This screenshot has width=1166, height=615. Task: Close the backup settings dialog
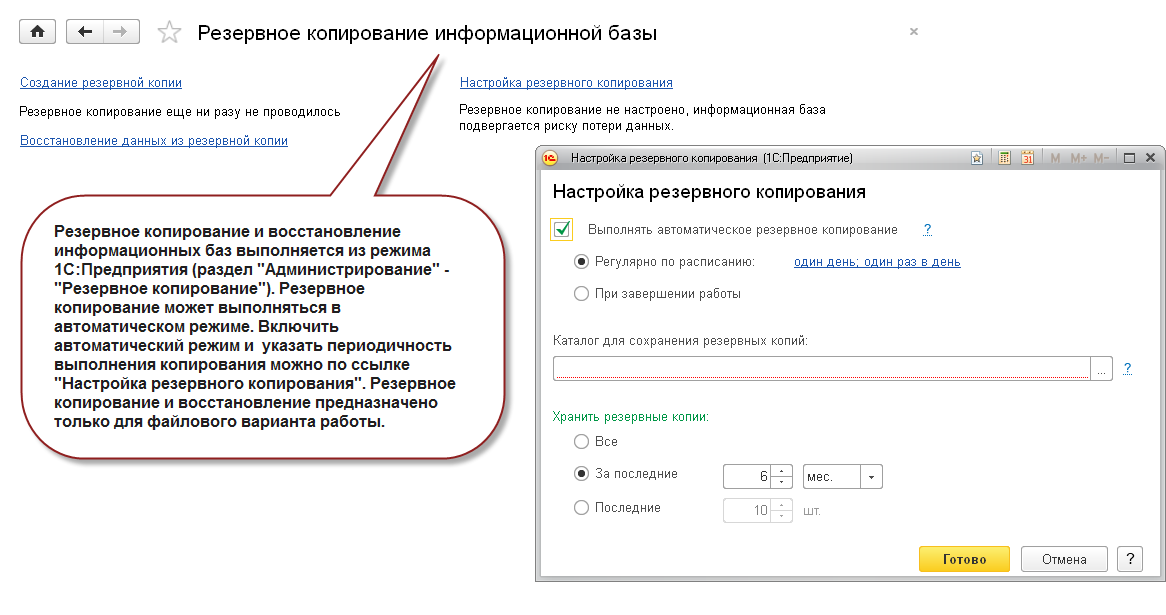click(1150, 158)
